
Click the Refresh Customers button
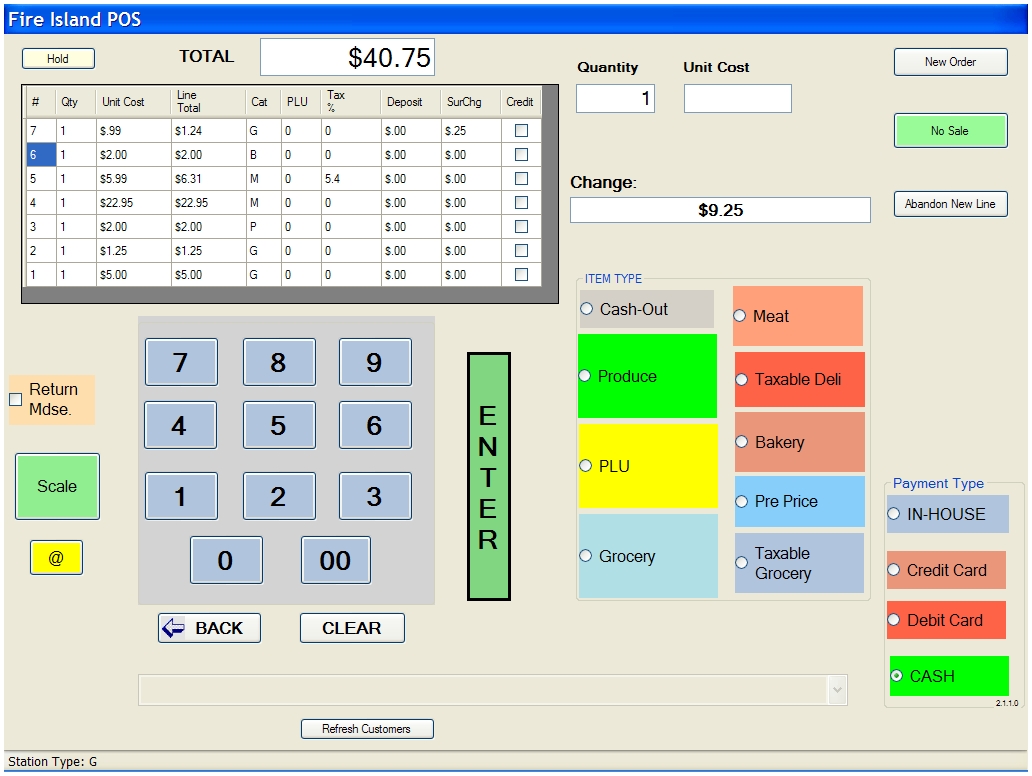(x=367, y=729)
